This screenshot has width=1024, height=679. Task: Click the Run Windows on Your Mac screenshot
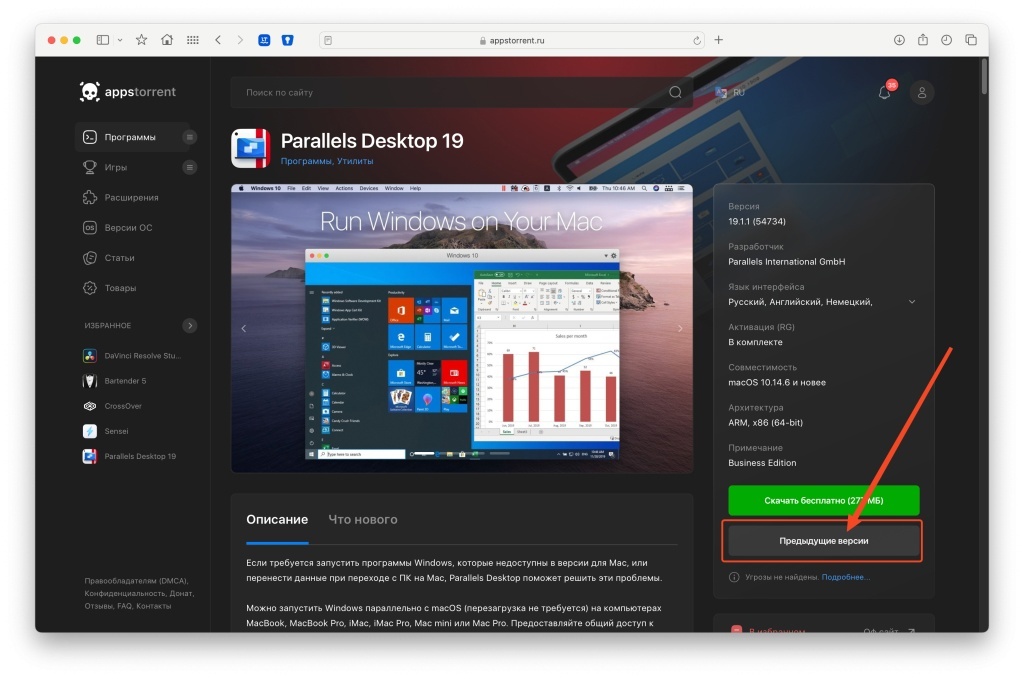[462, 328]
